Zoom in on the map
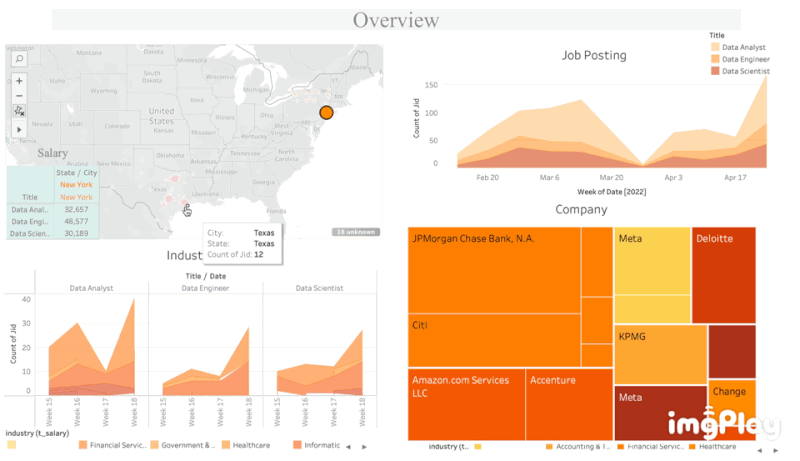This screenshot has height=461, width=800. click(x=19, y=81)
